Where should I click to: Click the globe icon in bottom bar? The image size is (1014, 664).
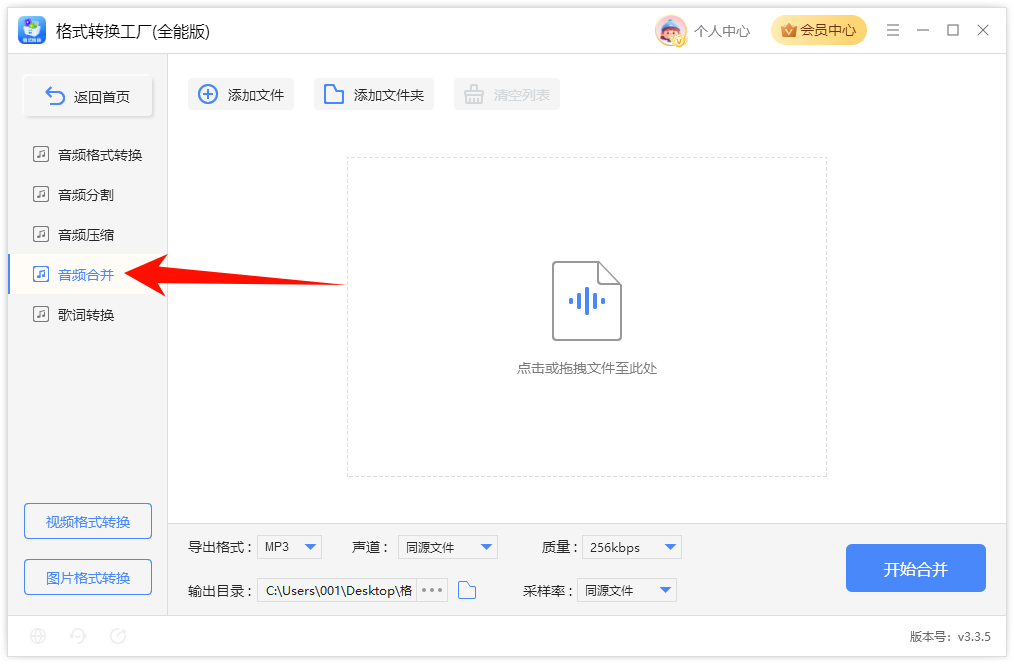[38, 636]
